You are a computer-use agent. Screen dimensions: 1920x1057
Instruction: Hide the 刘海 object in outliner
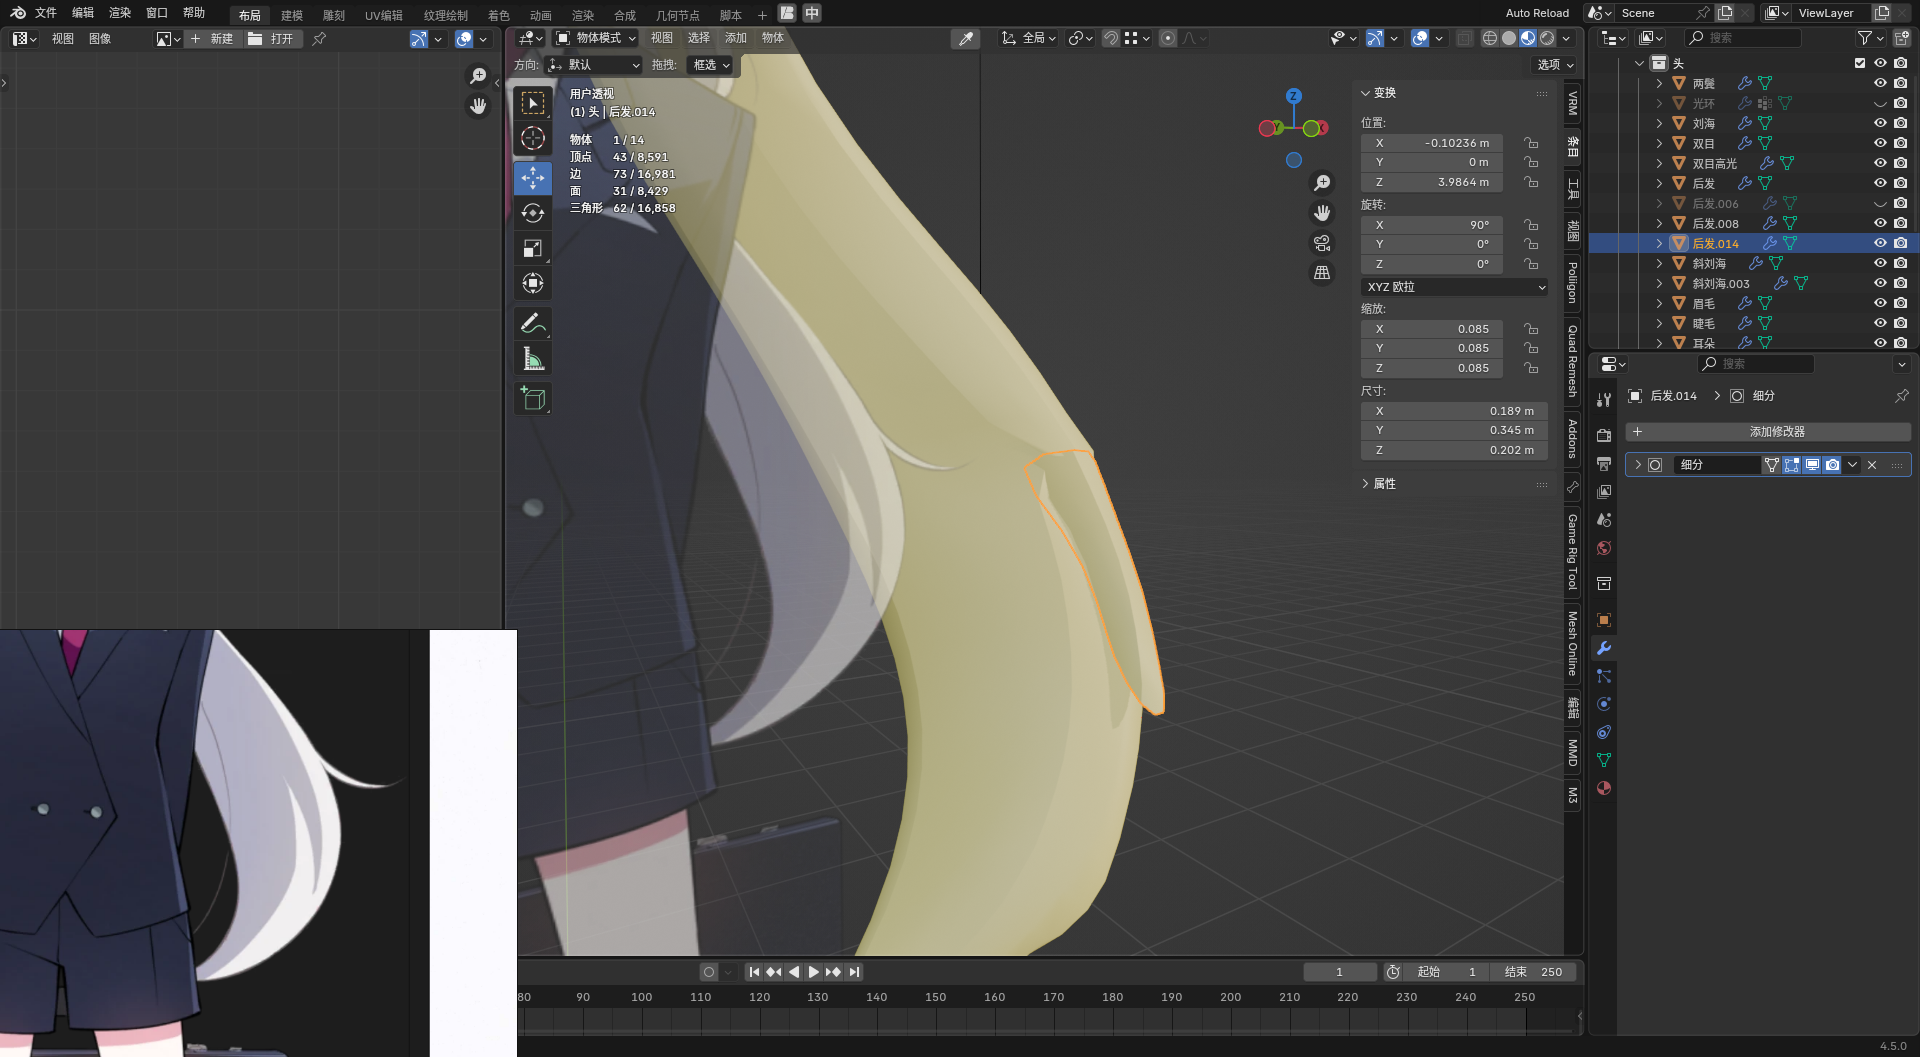point(1880,123)
